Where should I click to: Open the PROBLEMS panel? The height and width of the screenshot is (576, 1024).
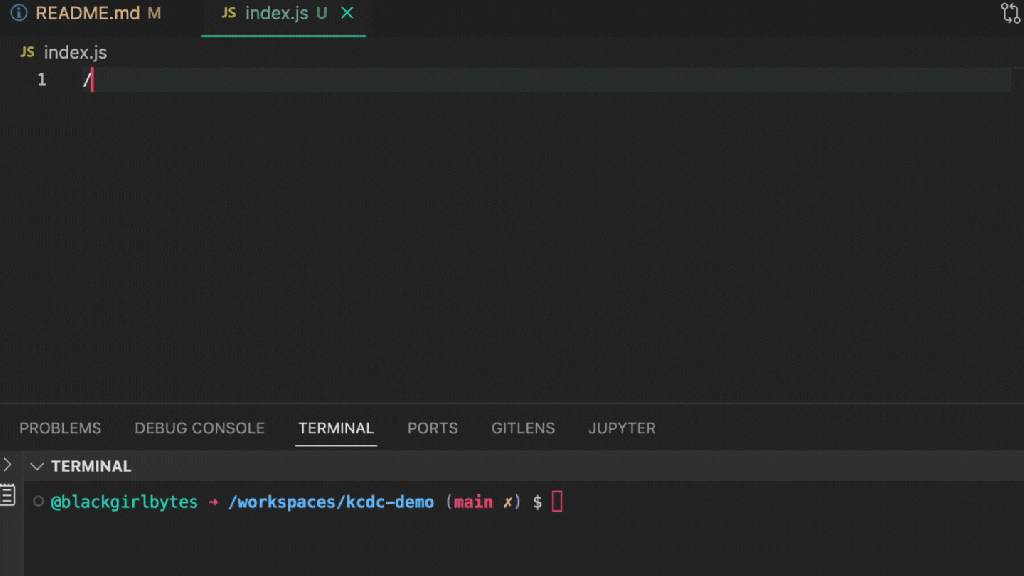pyautogui.click(x=60, y=428)
